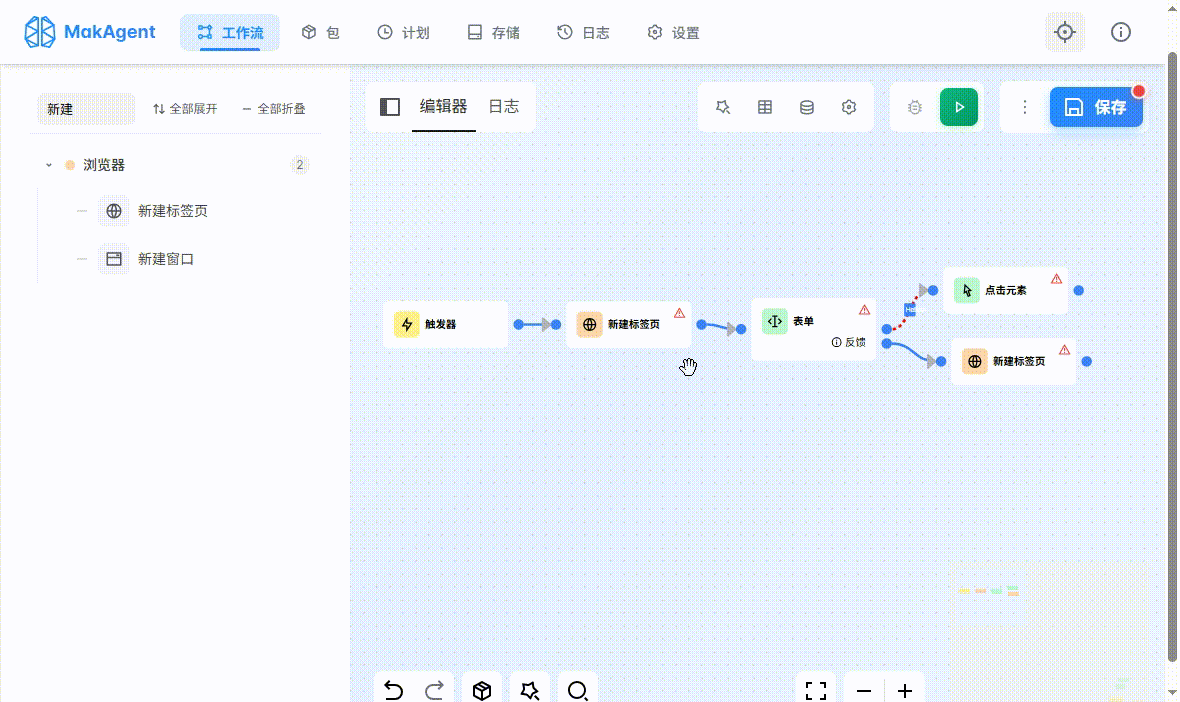Open the three-dot more options menu
Screen dimensions: 1180x702
click(x=1024, y=107)
